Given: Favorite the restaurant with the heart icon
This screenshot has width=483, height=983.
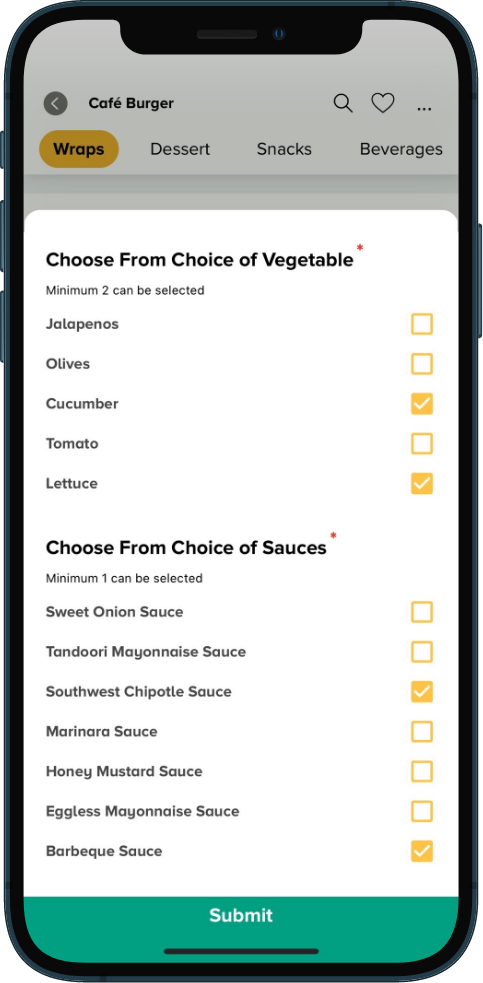Looking at the screenshot, I should click(383, 103).
